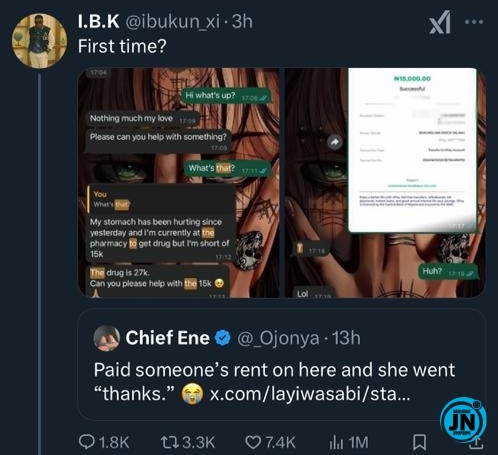Click the I.B.K display name
Viewport: 498px width, 455px height.
pyautogui.click(x=99, y=22)
